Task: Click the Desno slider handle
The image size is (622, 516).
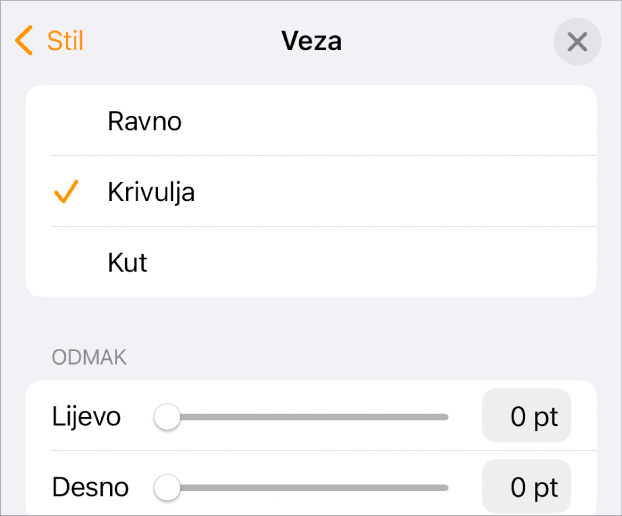Action: coord(168,488)
